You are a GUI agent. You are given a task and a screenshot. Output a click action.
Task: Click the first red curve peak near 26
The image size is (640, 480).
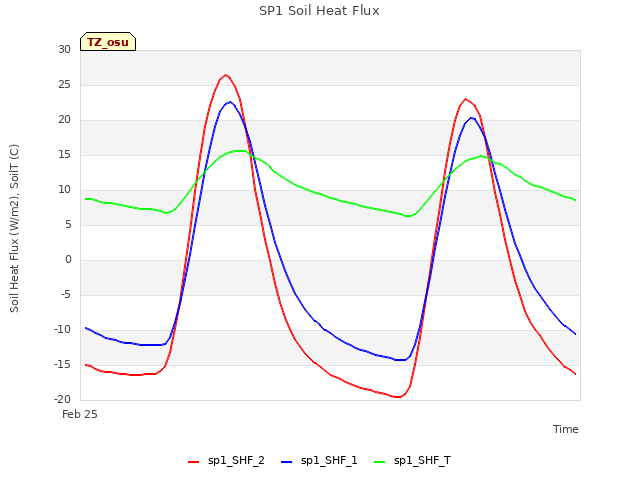coord(225,75)
